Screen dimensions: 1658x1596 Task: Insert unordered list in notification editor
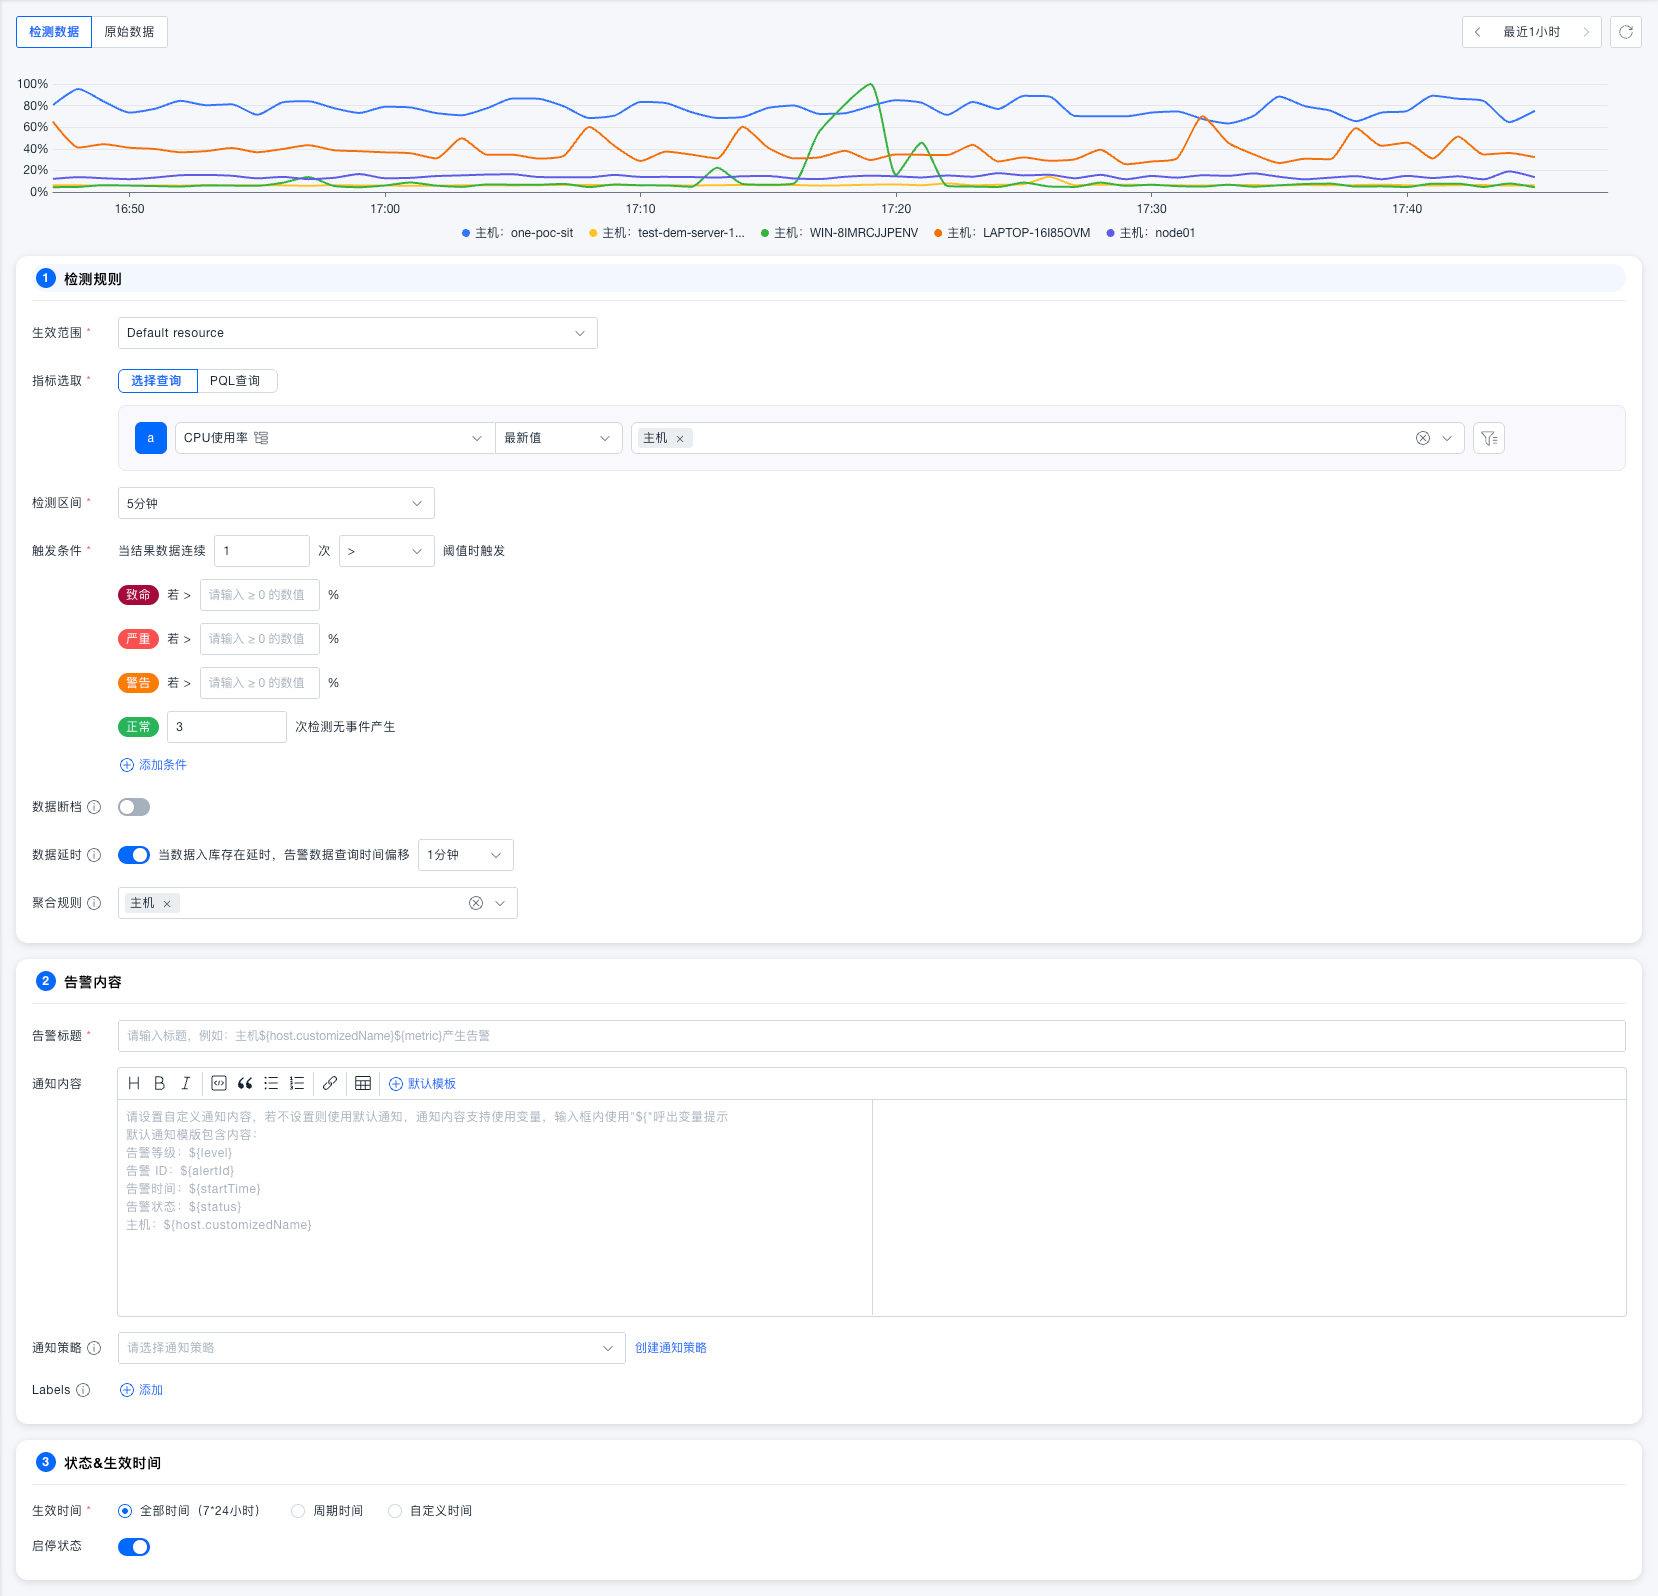[x=271, y=1083]
